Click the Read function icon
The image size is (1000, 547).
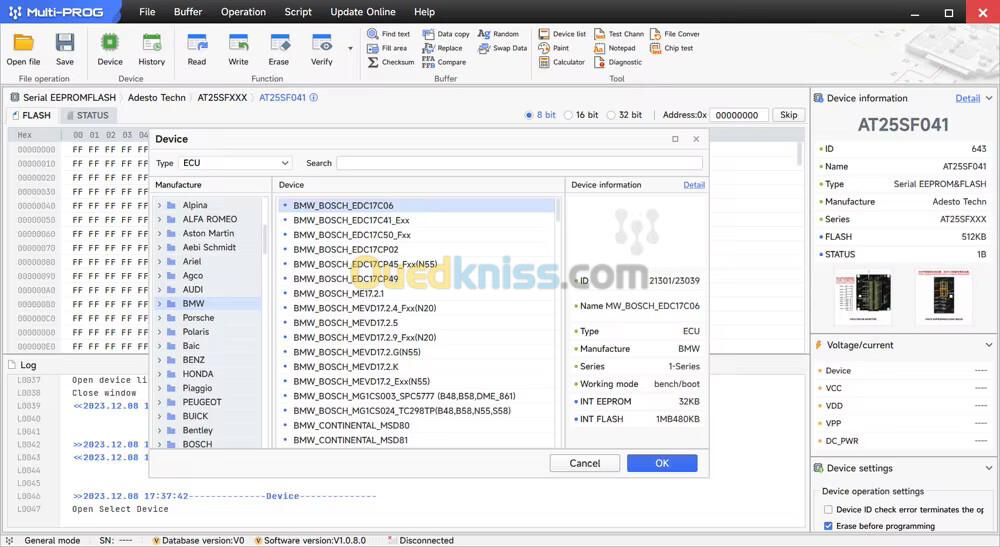pos(197,44)
